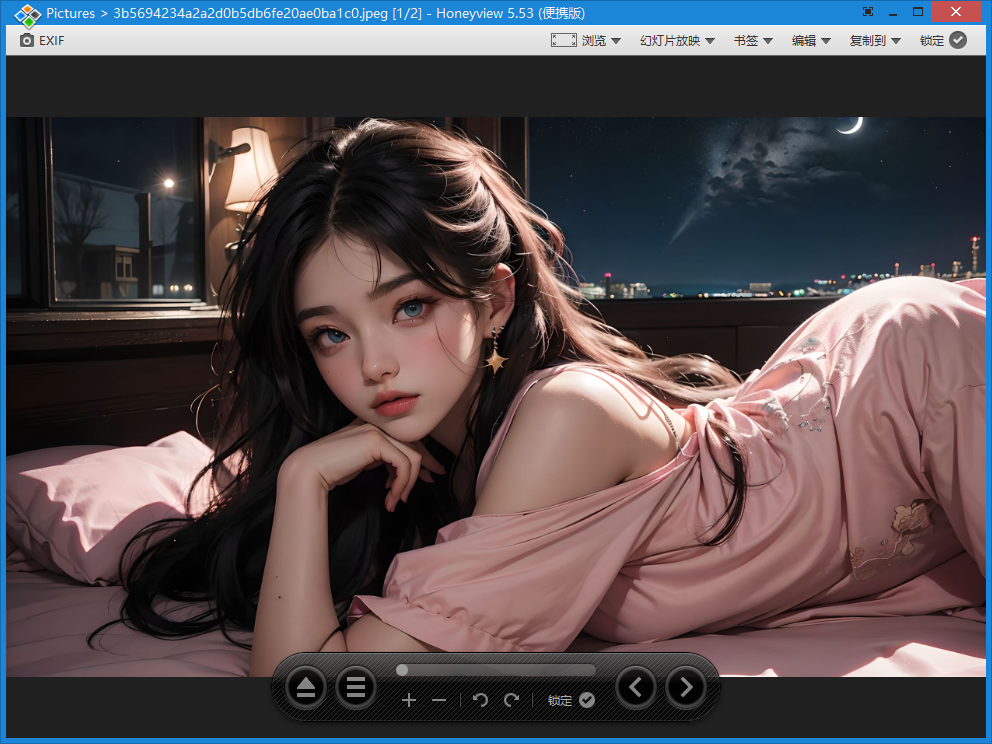Zoom in using the plus icon
Screen dimensions: 992x744
(x=409, y=700)
